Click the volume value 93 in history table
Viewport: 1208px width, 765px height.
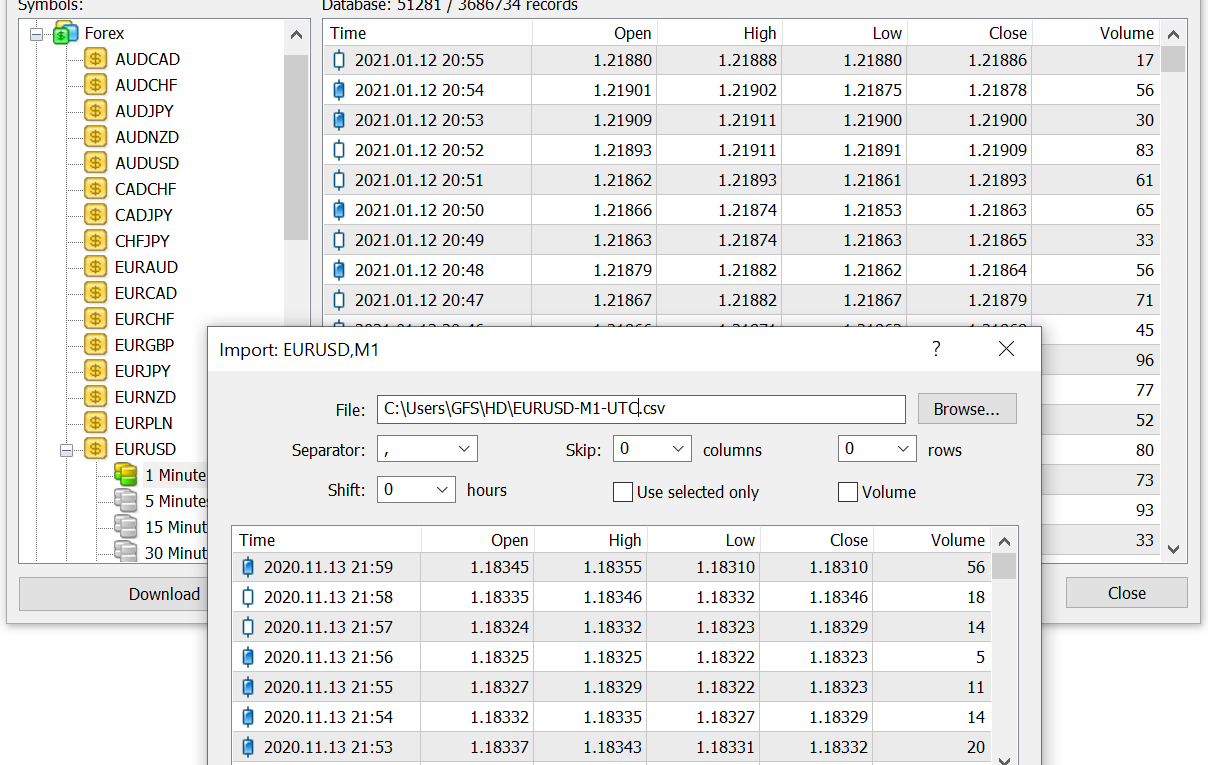1145,510
